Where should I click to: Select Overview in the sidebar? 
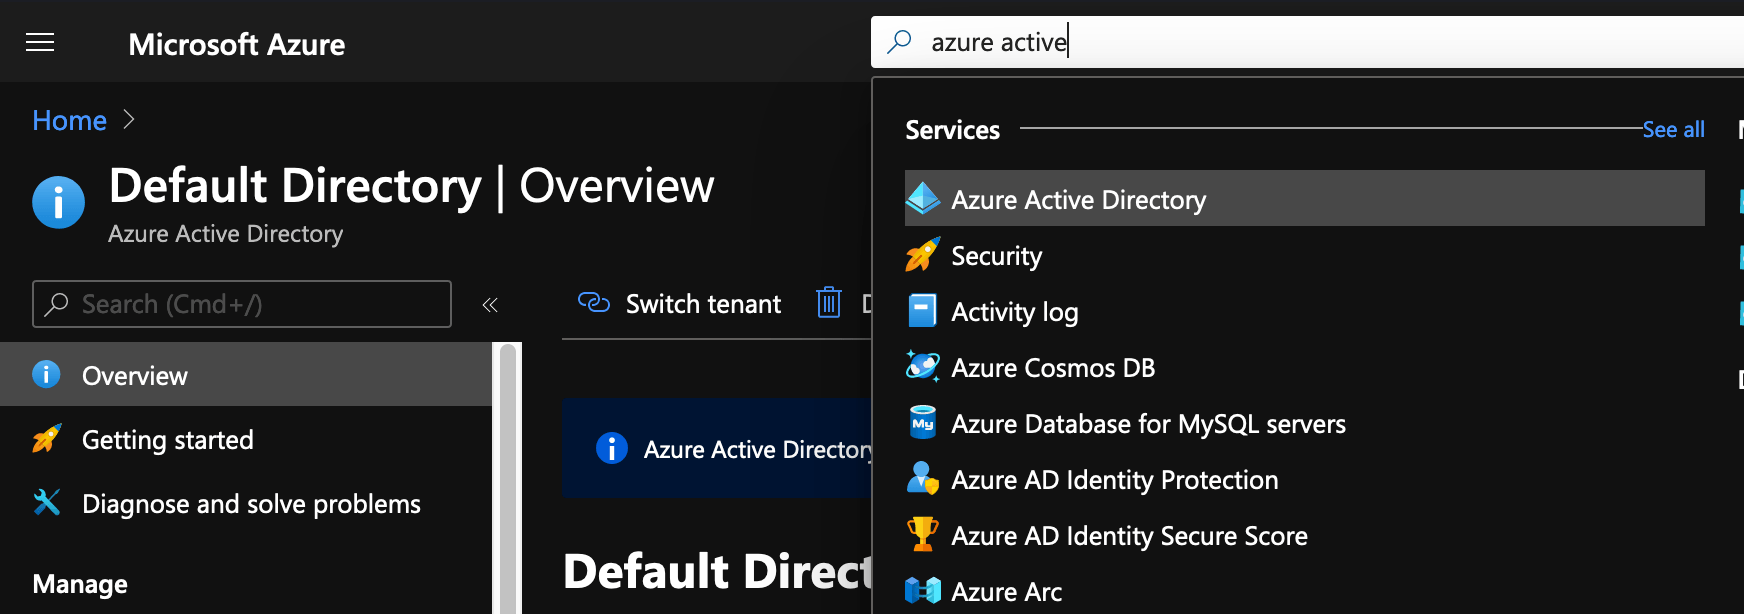click(x=246, y=375)
